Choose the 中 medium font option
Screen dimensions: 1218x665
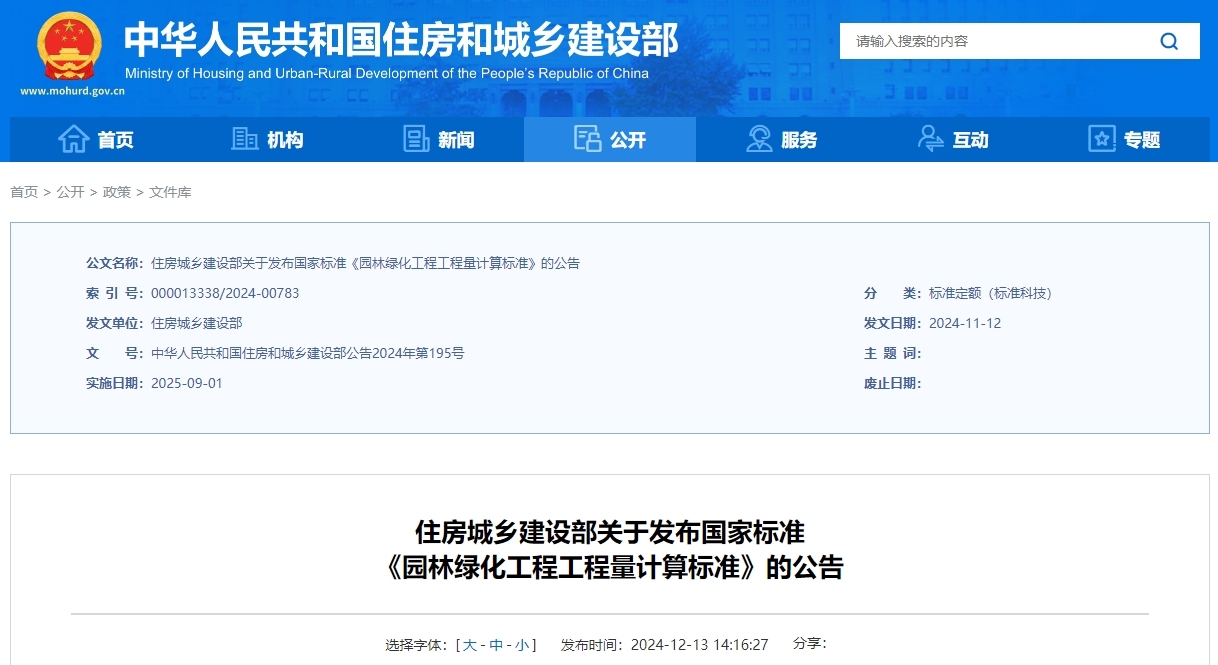tap(495, 645)
